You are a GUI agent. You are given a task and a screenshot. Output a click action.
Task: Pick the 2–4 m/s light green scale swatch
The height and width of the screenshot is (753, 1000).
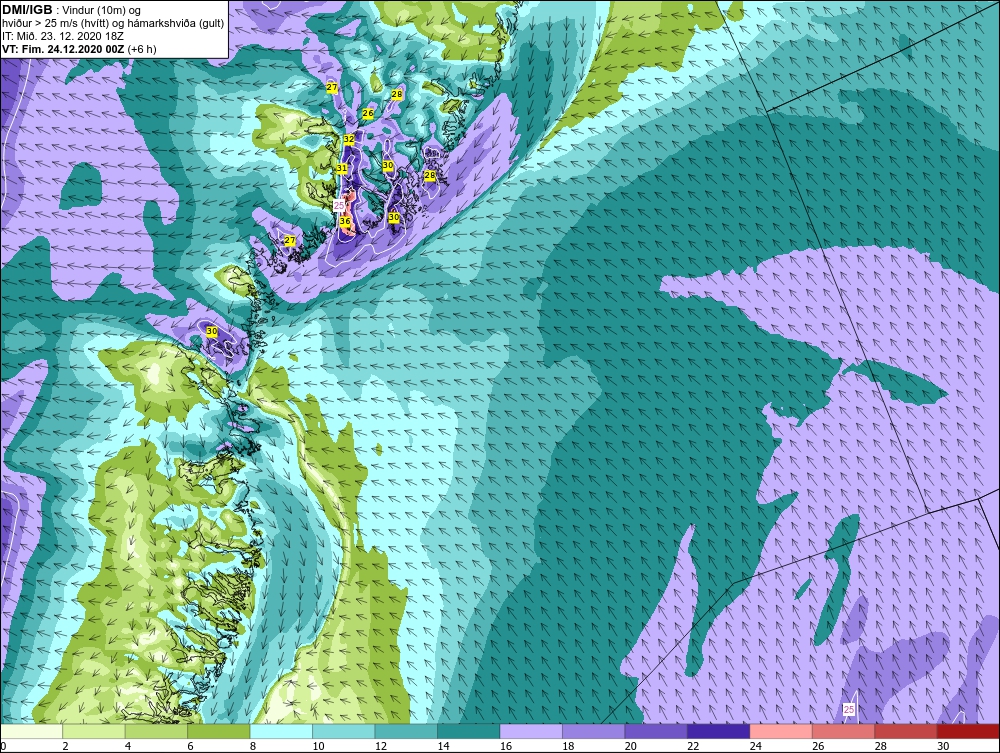94,731
